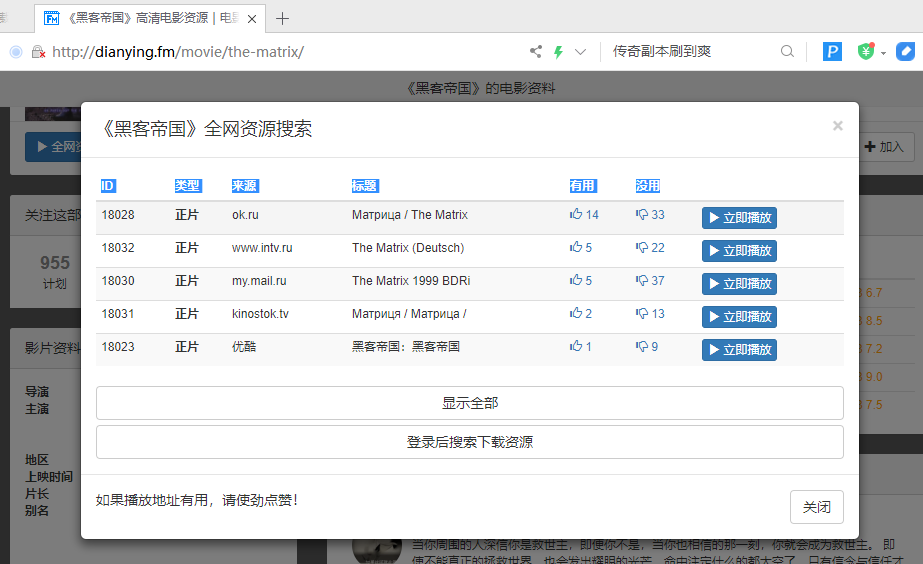Thumbs up the 优酷 resource
This screenshot has height=564, width=923.
click(580, 347)
